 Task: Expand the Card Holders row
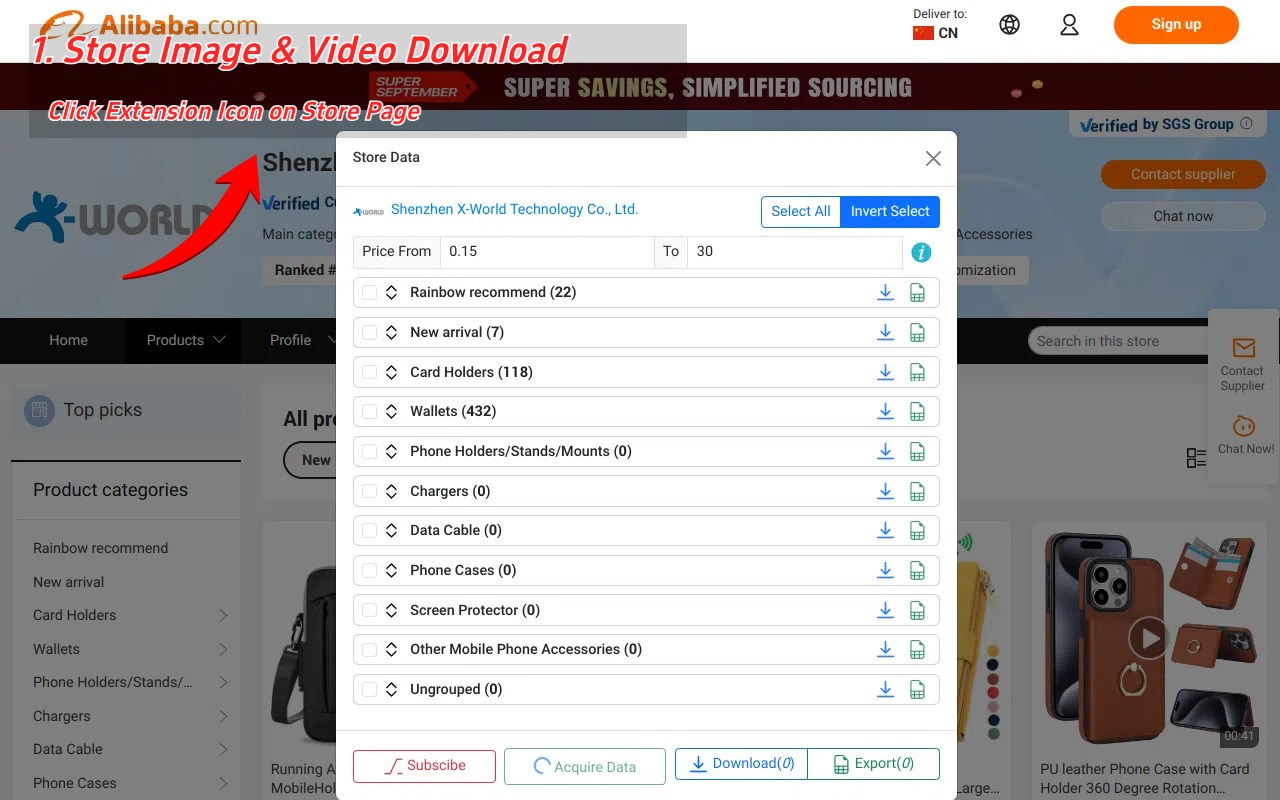click(x=392, y=372)
